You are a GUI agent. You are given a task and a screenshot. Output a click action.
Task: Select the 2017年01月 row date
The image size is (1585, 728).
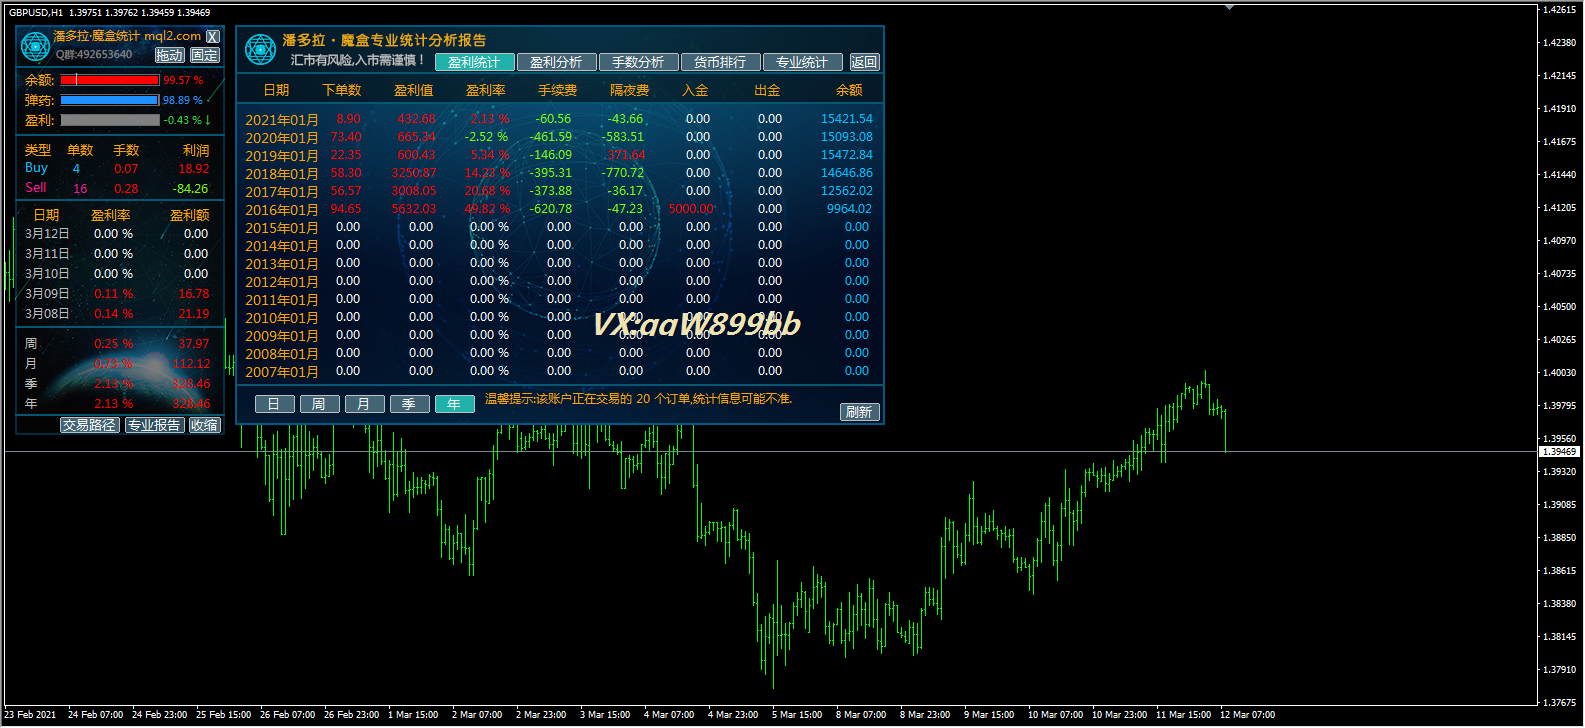tap(282, 192)
